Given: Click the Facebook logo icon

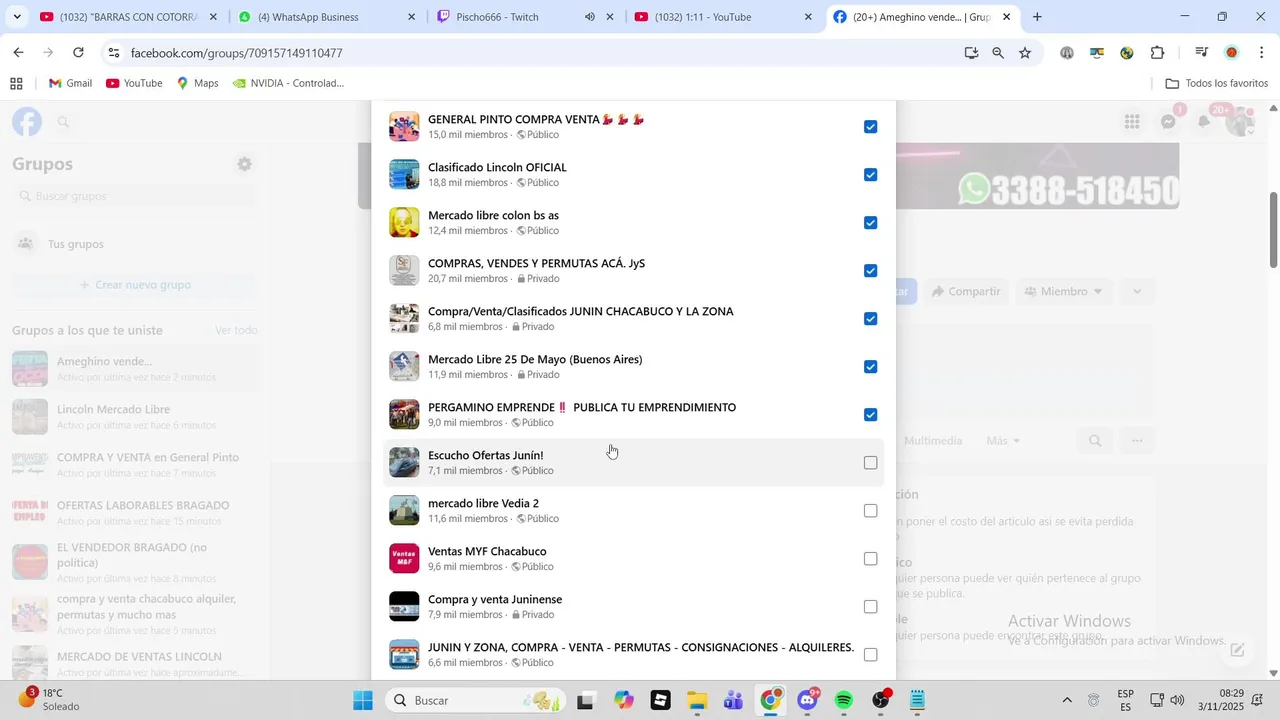Looking at the screenshot, I should click(x=27, y=122).
